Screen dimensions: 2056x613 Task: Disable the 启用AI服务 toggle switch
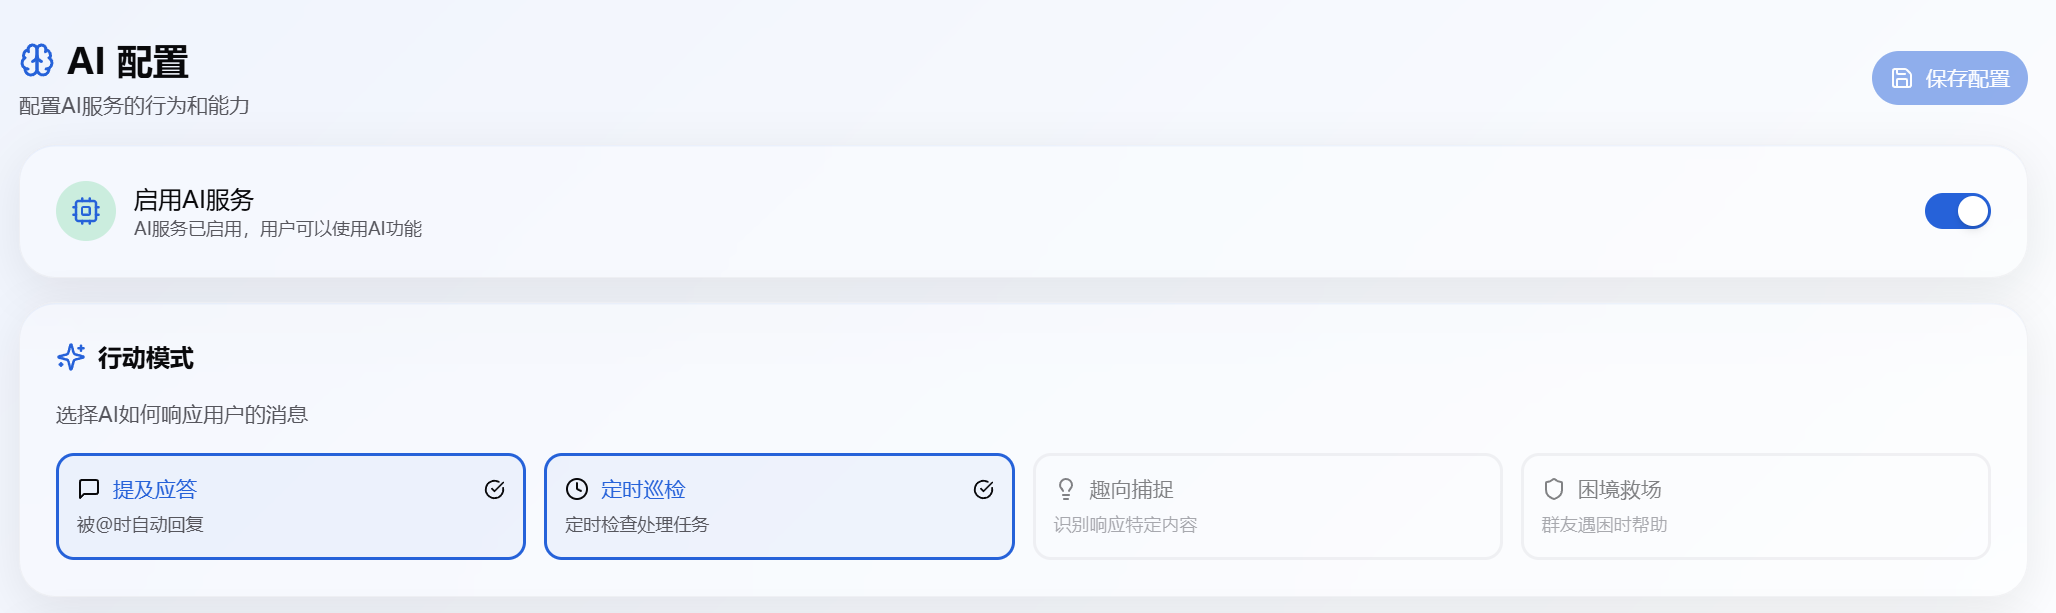coord(1957,211)
